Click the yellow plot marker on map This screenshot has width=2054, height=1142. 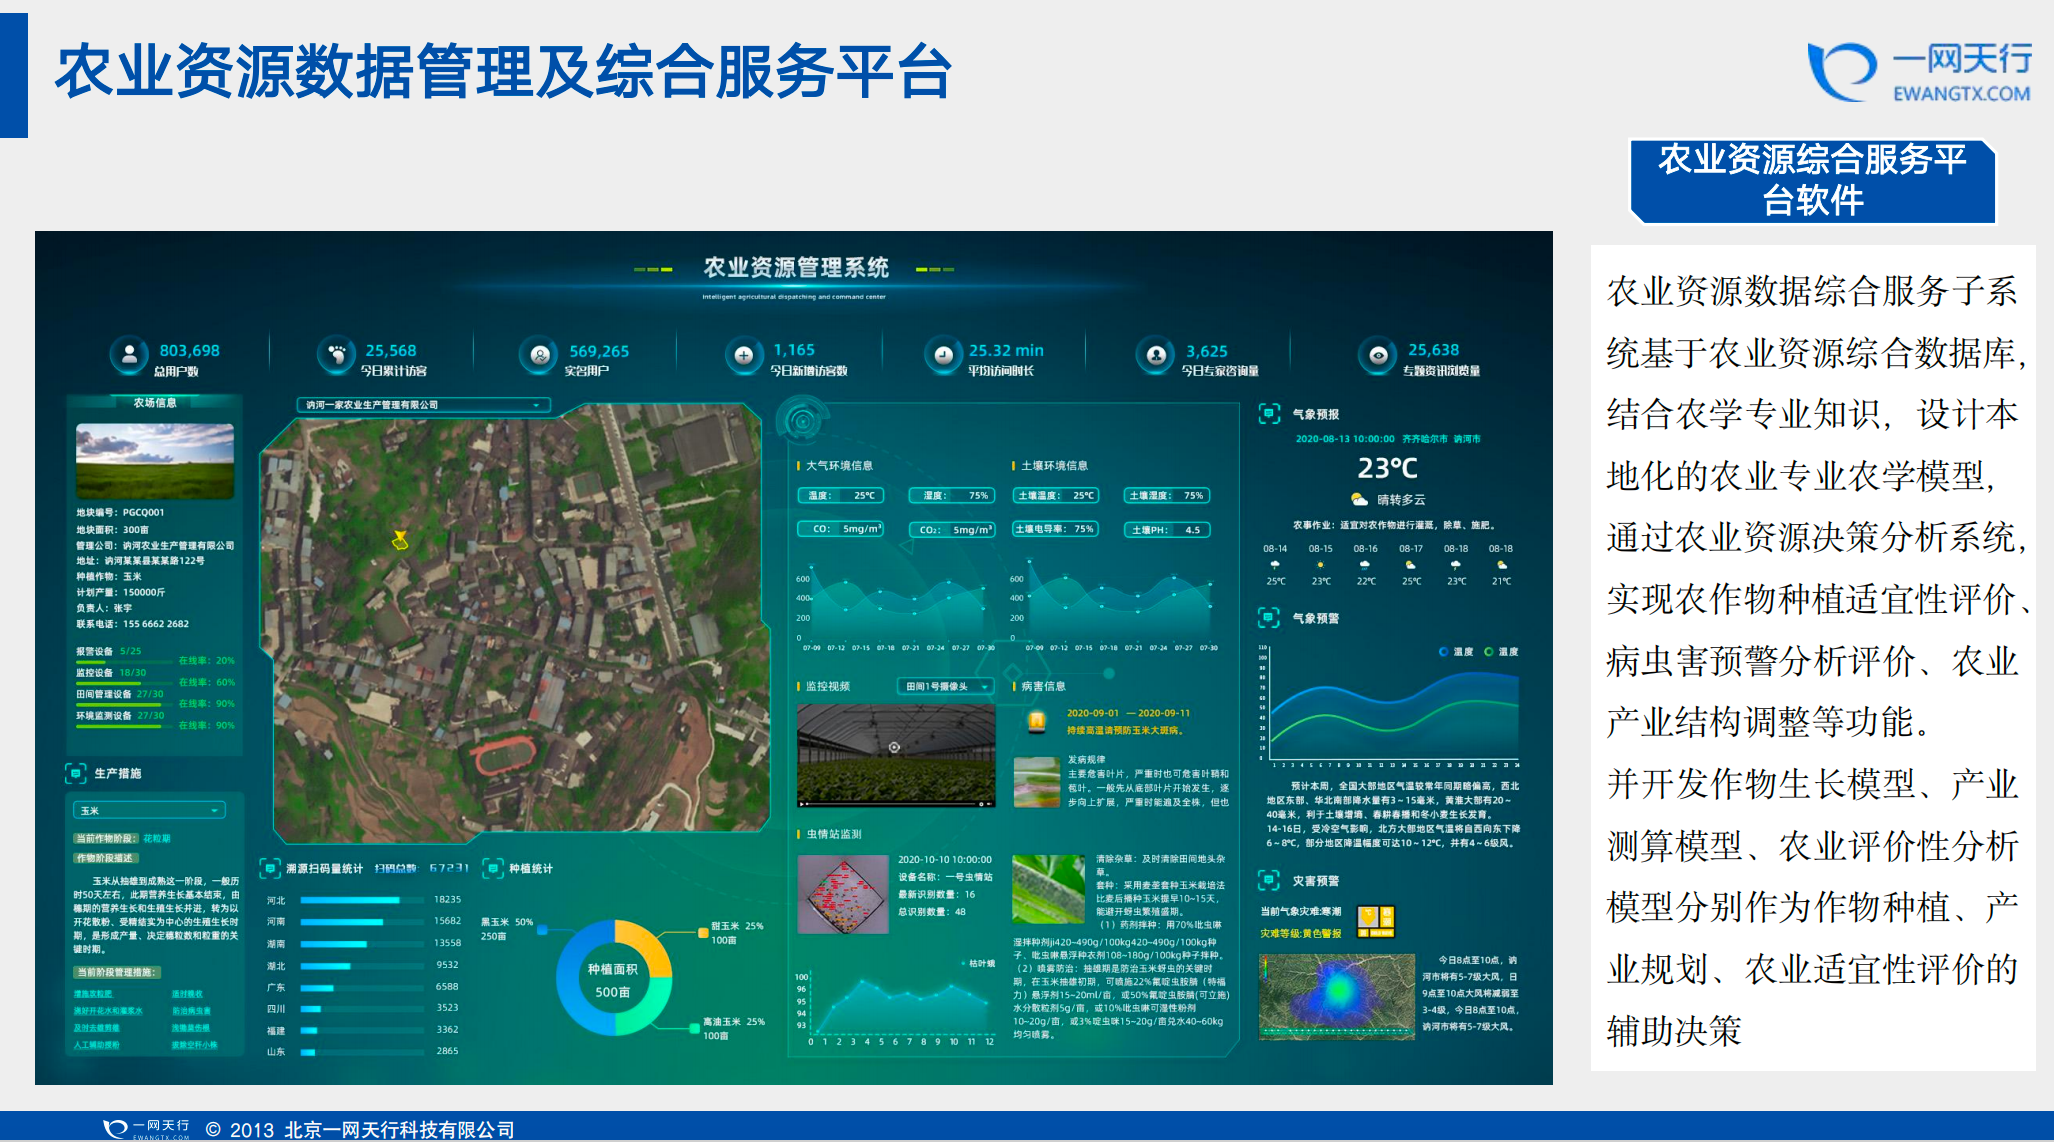coord(400,540)
